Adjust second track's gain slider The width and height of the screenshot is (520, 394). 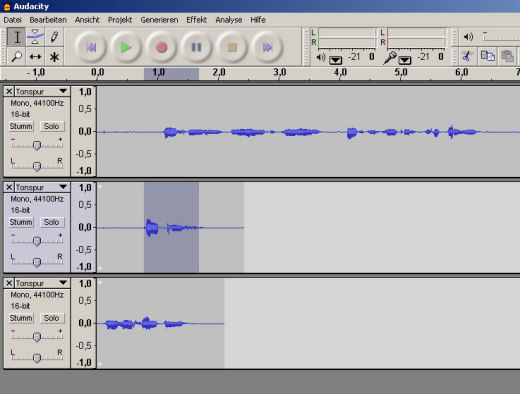point(37,240)
